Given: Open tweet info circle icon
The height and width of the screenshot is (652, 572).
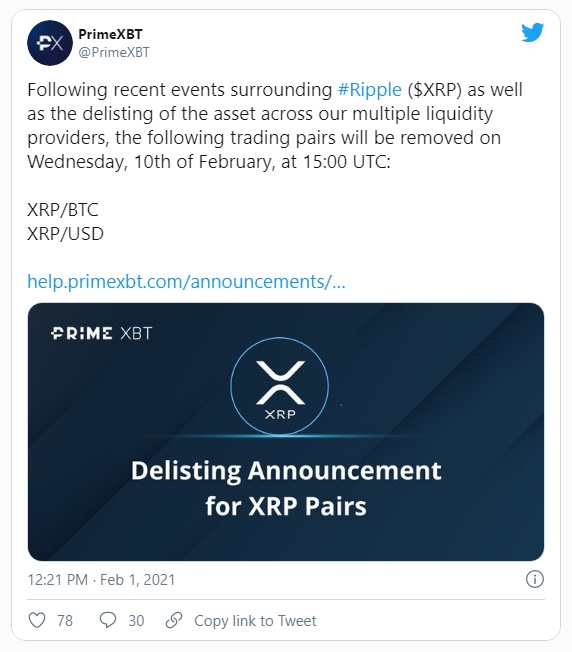Looking at the screenshot, I should click(x=535, y=579).
